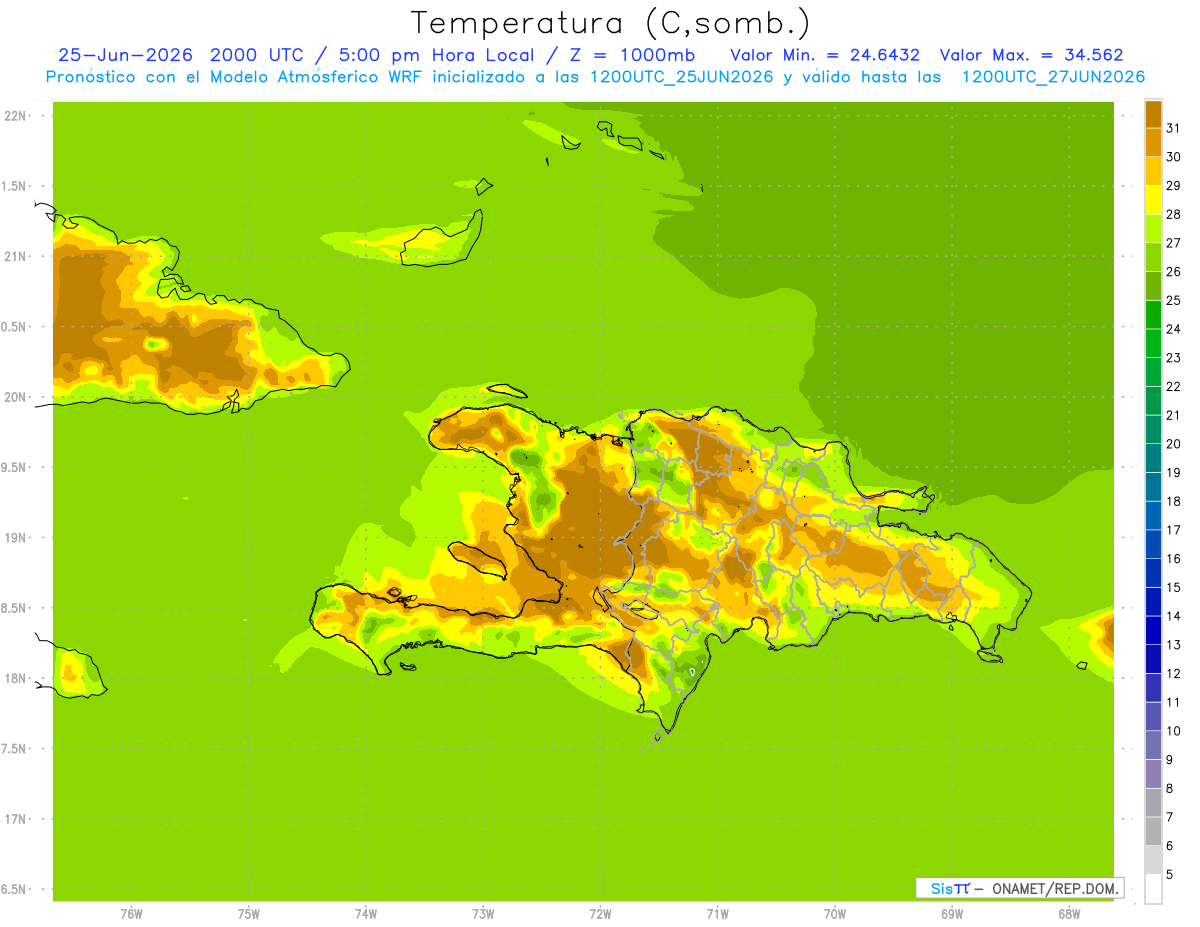Click the '20' colorbar scale label
1200x927 pixels.
click(x=1173, y=443)
